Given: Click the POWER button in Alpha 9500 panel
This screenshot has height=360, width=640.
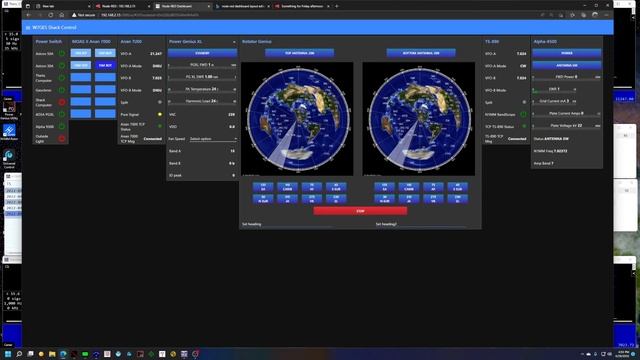Looking at the screenshot, I should click(x=567, y=53).
